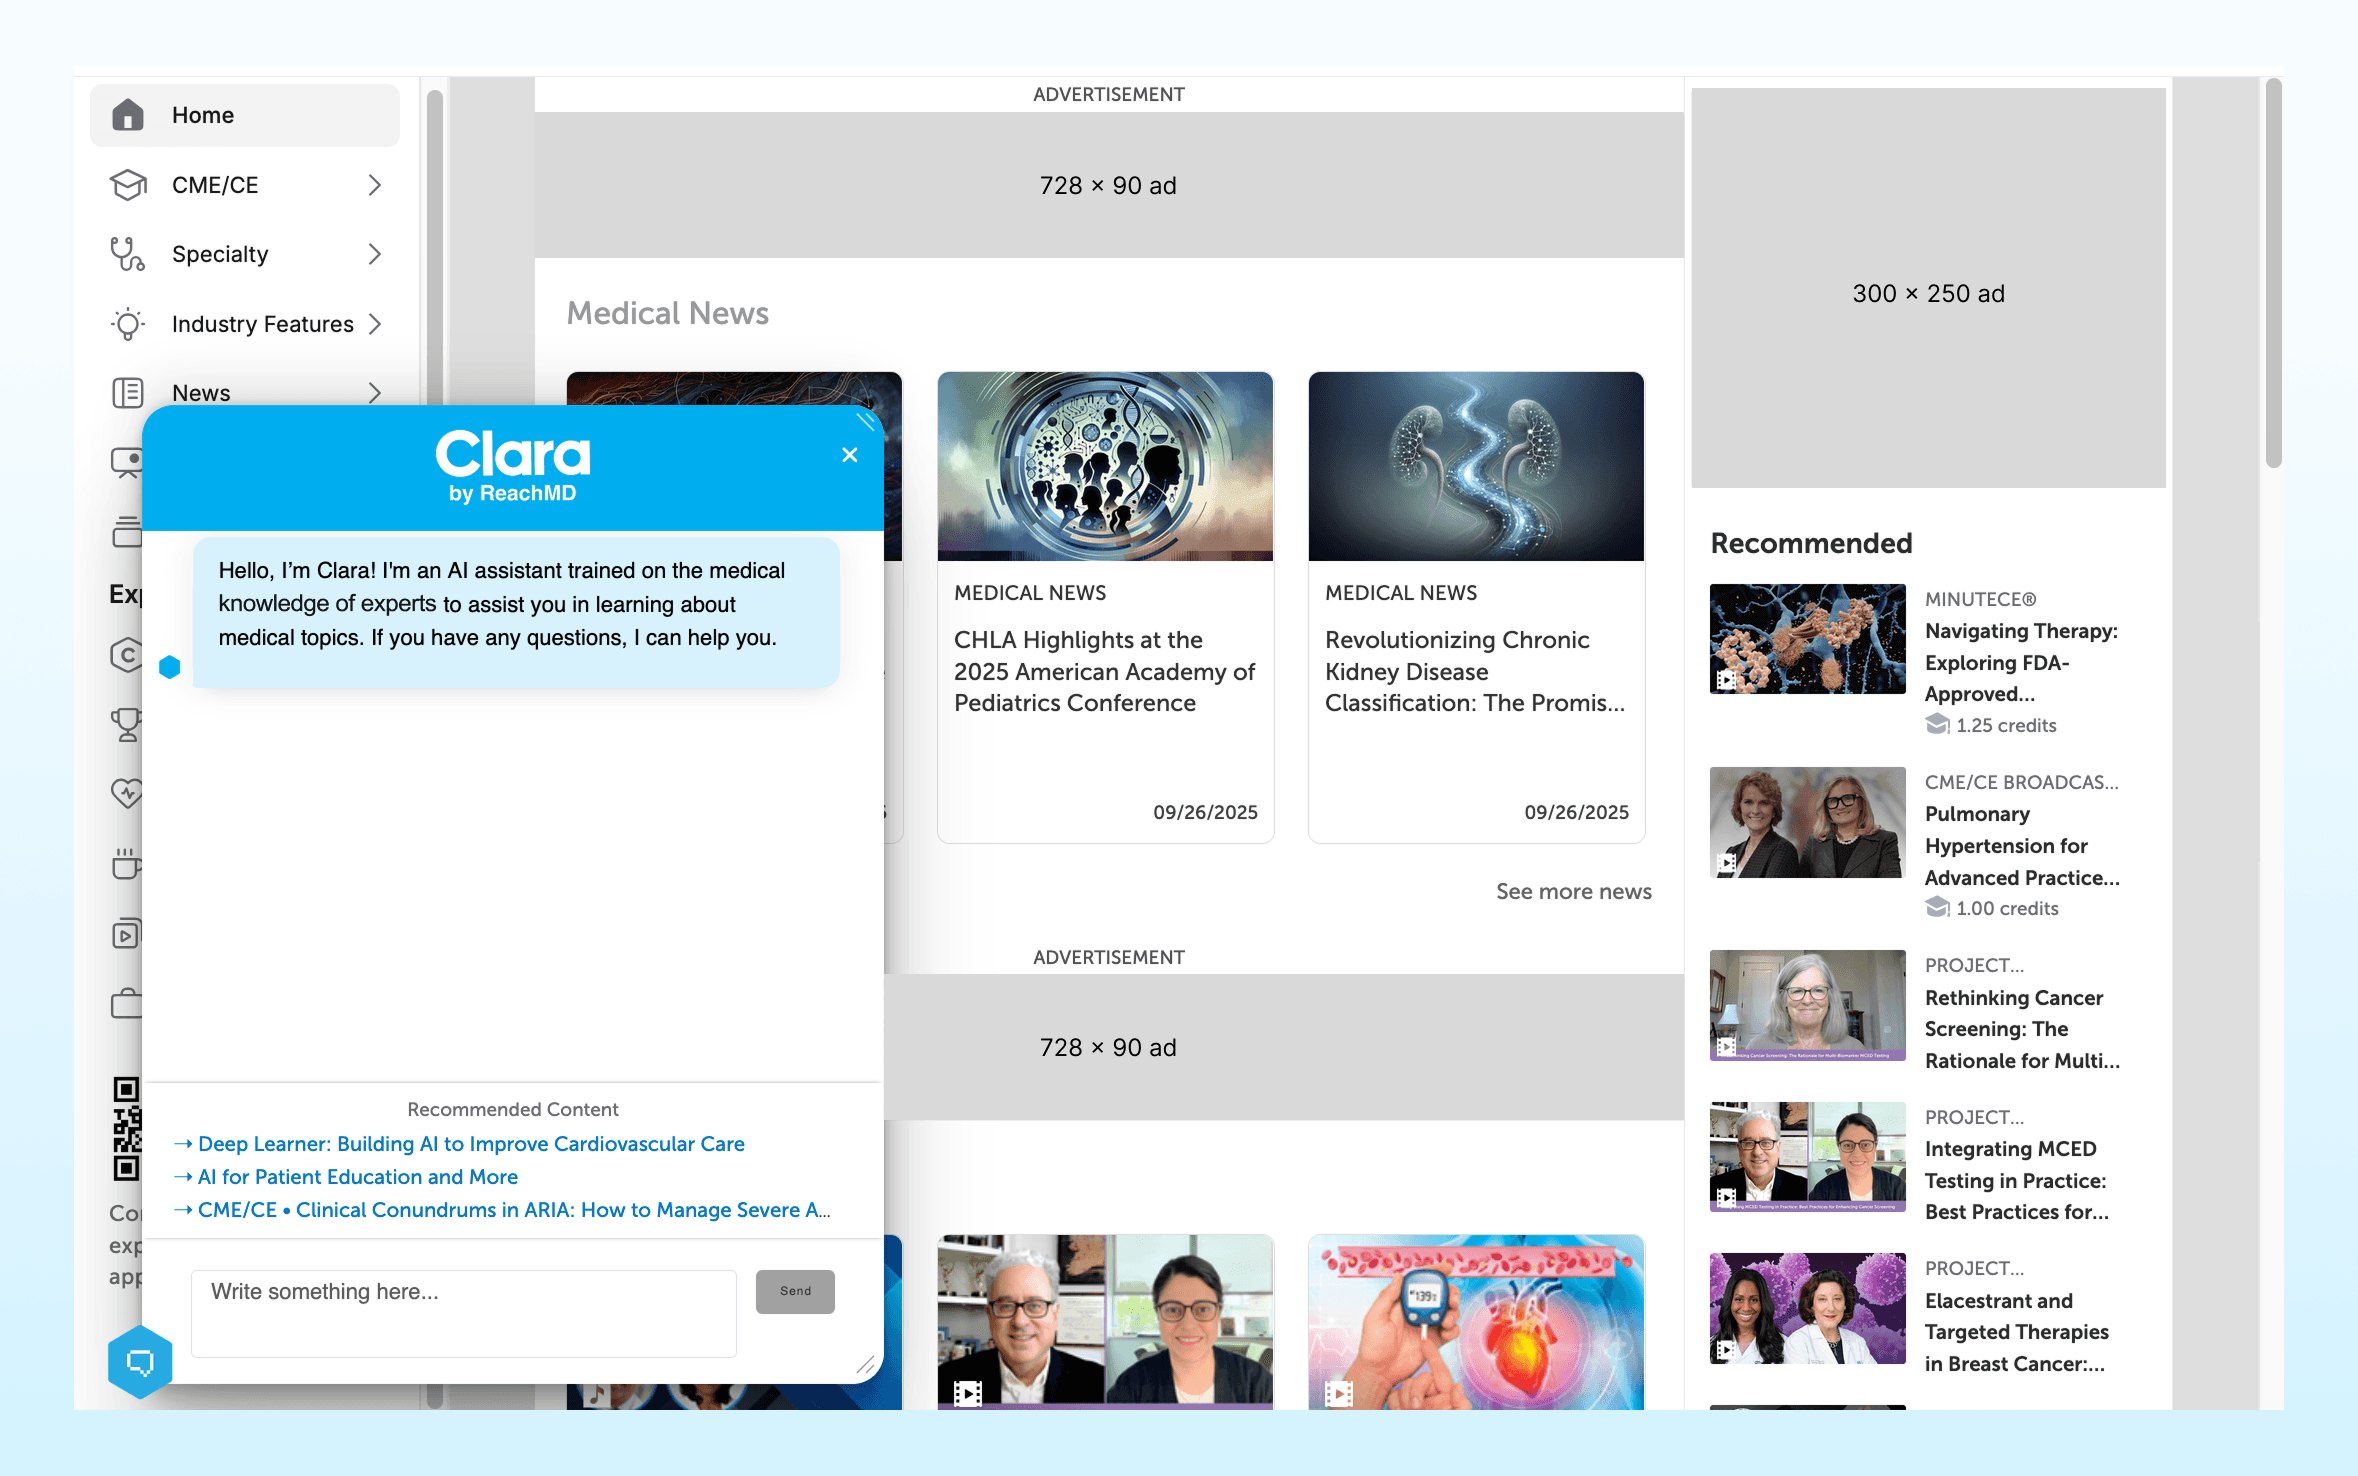Click the trophy icon in sidebar

[127, 724]
